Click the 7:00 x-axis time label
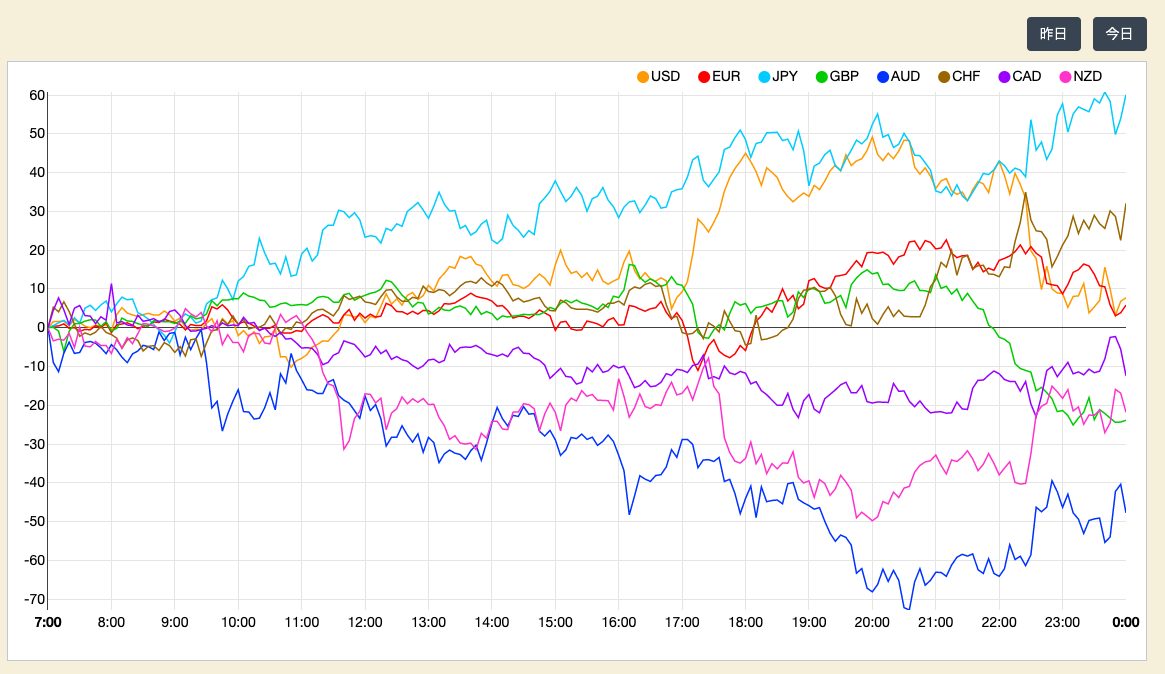Viewport: 1165px width, 674px height. point(48,622)
